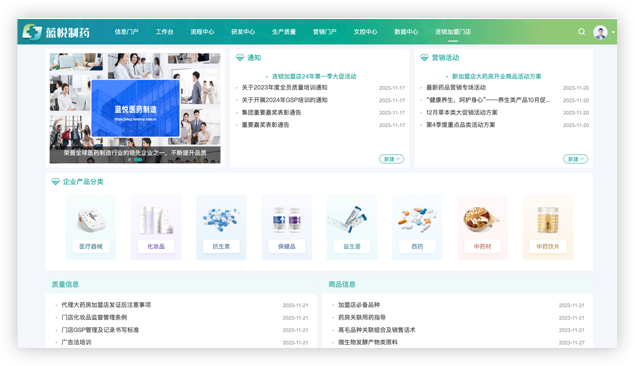Select the 保健品 category bottle icon
This screenshot has height=366, width=635.
point(287,220)
